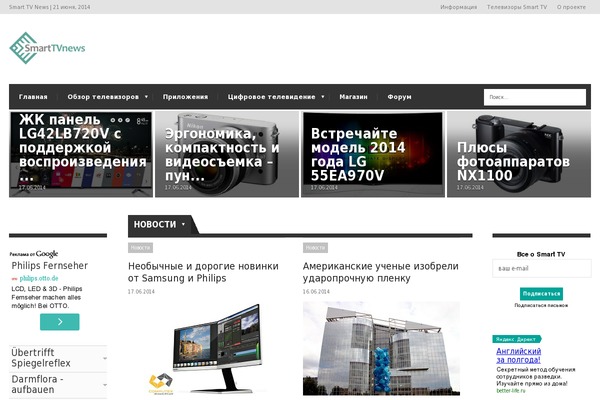Click Новости tag above Samsung article

[x=140, y=248]
